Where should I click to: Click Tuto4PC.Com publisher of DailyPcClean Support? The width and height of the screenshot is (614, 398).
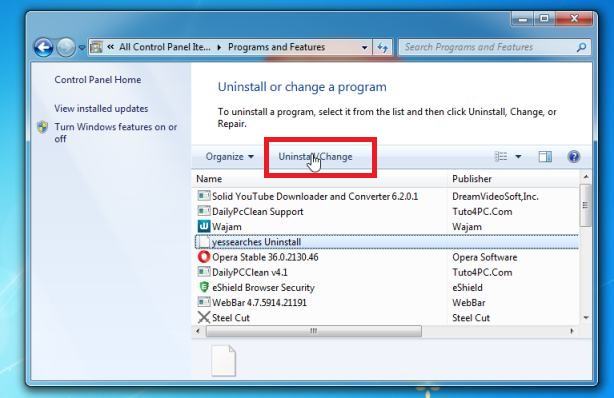(482, 212)
